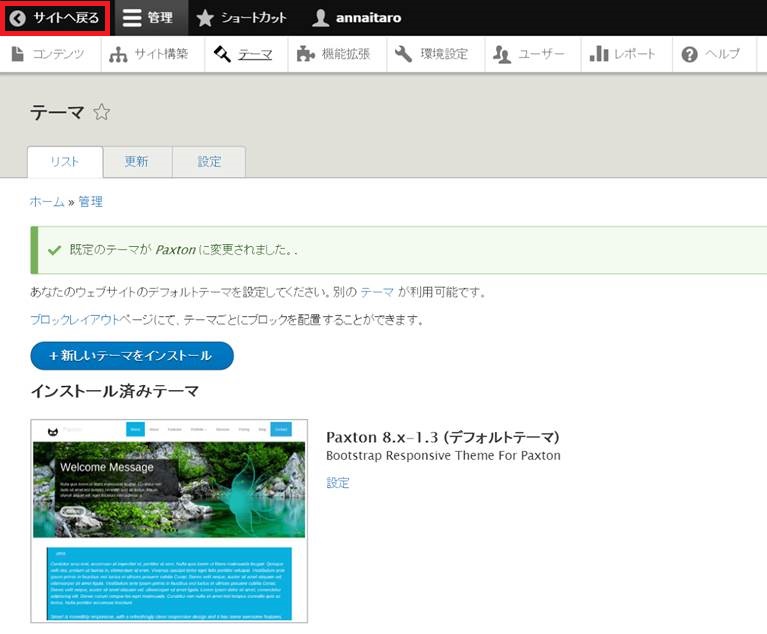
Task: Open the Paxton theme 設定 link
Action: (338, 483)
